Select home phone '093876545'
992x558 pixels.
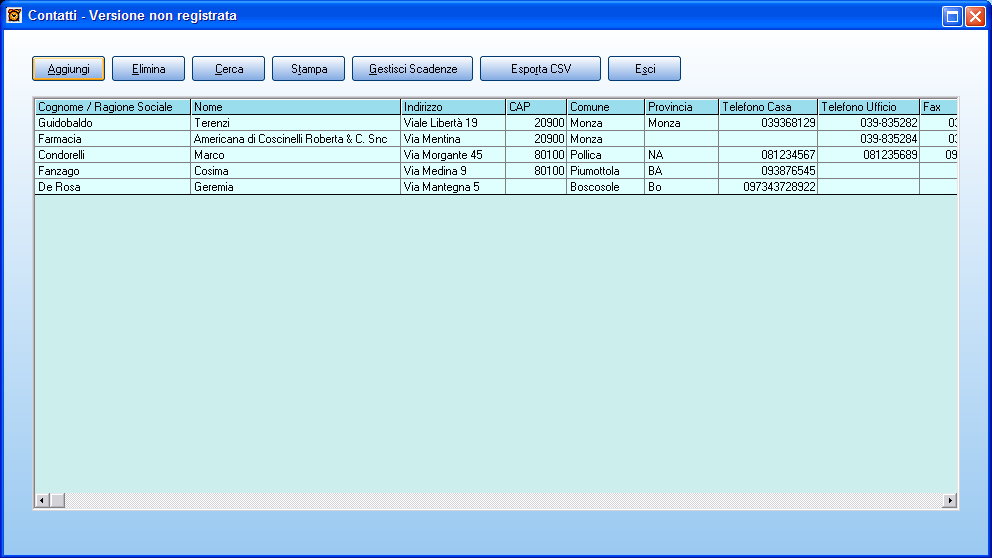click(768, 171)
